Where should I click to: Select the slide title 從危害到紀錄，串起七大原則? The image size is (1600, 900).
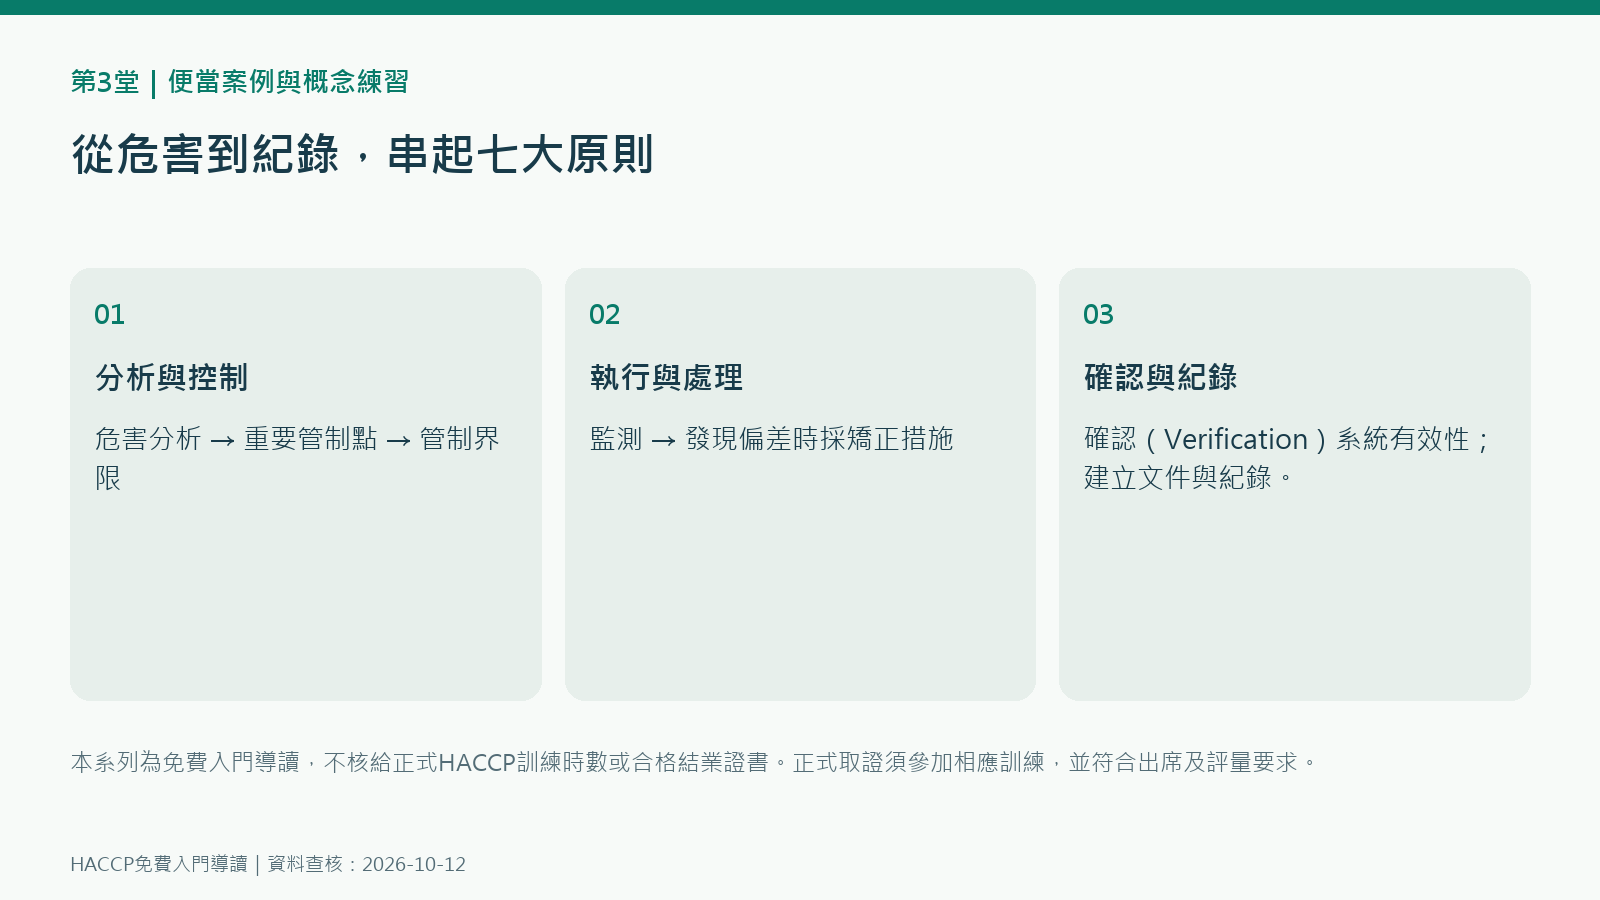coord(362,155)
